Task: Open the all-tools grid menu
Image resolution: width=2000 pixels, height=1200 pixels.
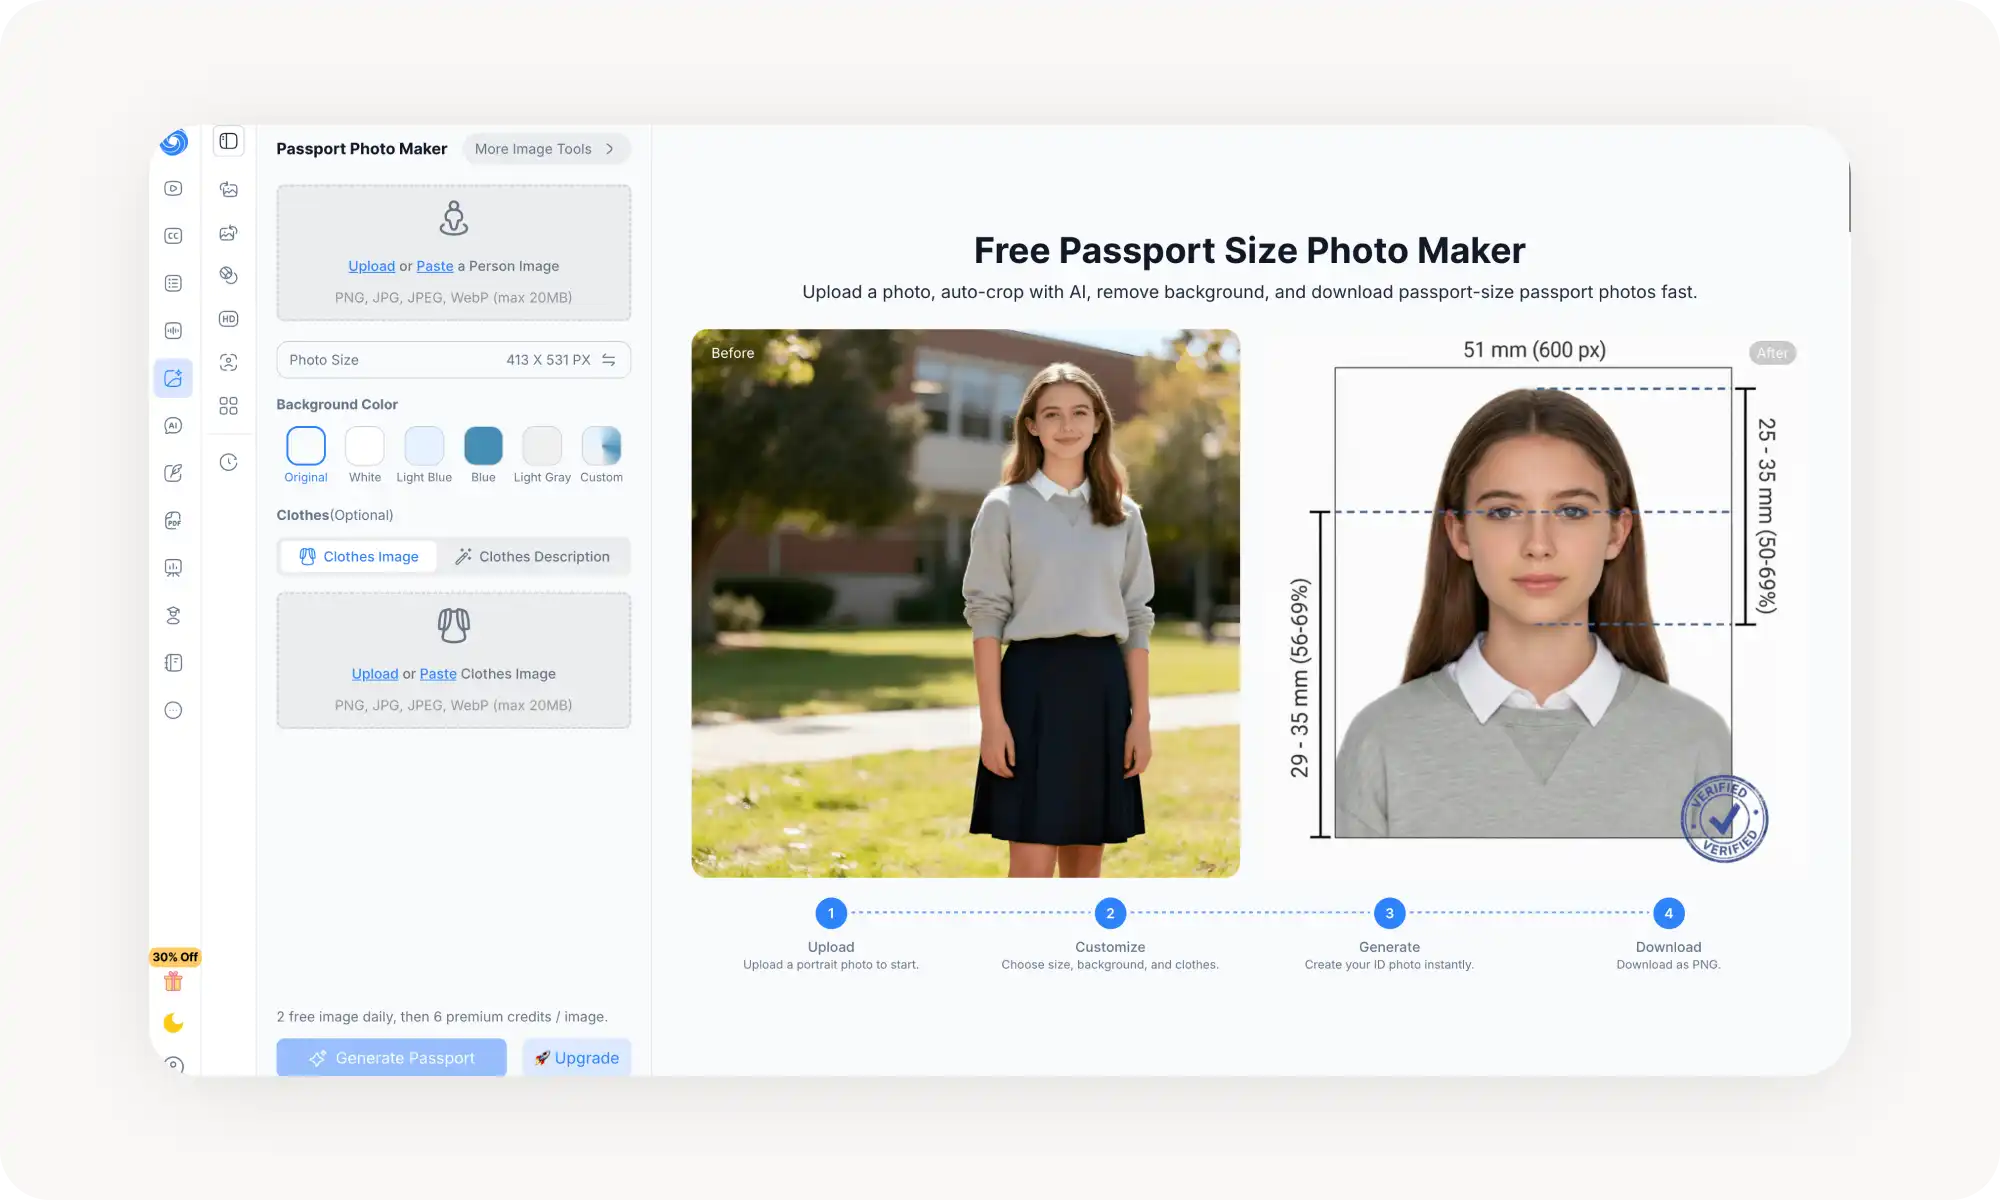Action: pos(228,406)
